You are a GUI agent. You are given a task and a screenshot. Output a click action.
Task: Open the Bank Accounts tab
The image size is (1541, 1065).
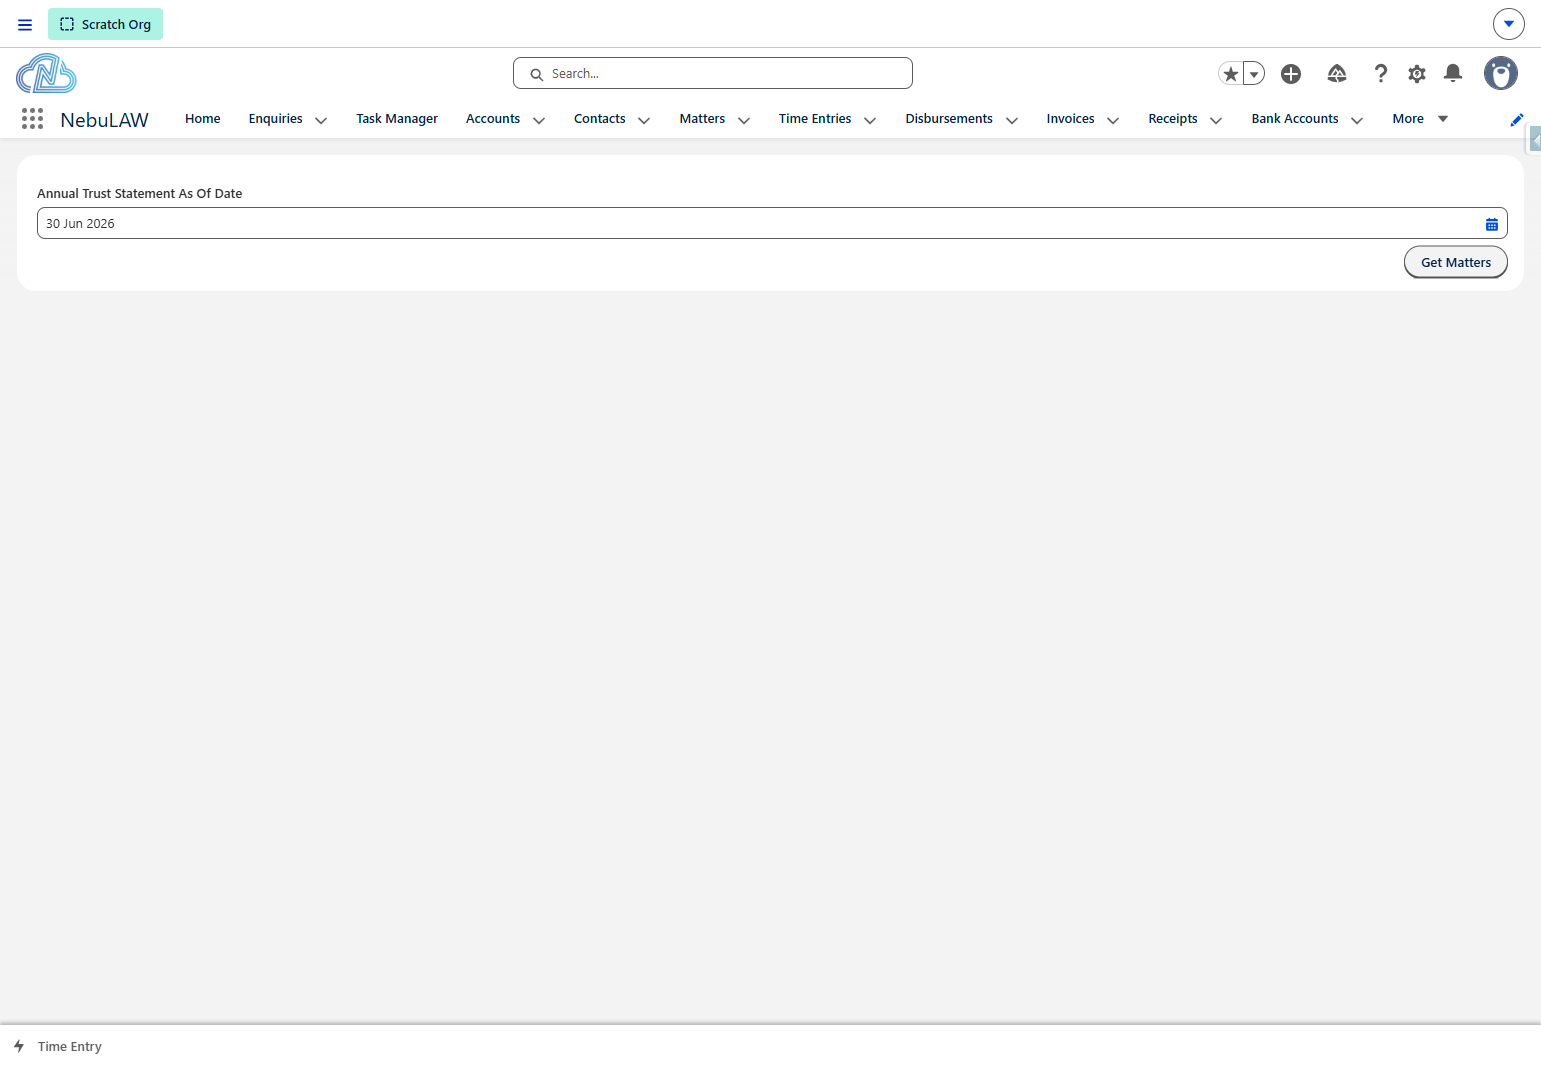tap(1295, 119)
